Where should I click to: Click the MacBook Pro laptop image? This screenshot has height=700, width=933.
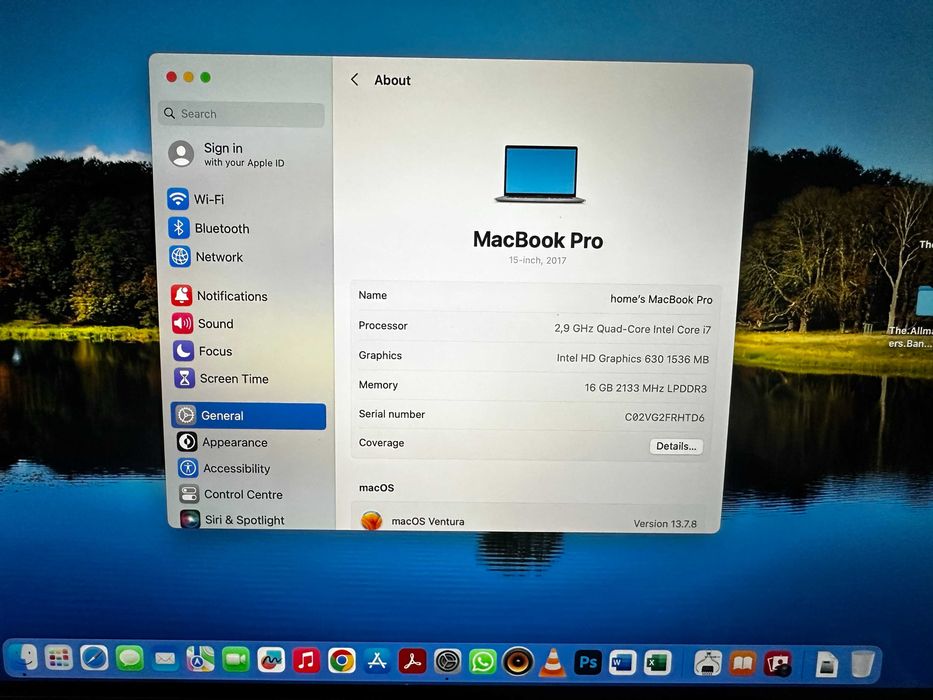tap(540, 174)
